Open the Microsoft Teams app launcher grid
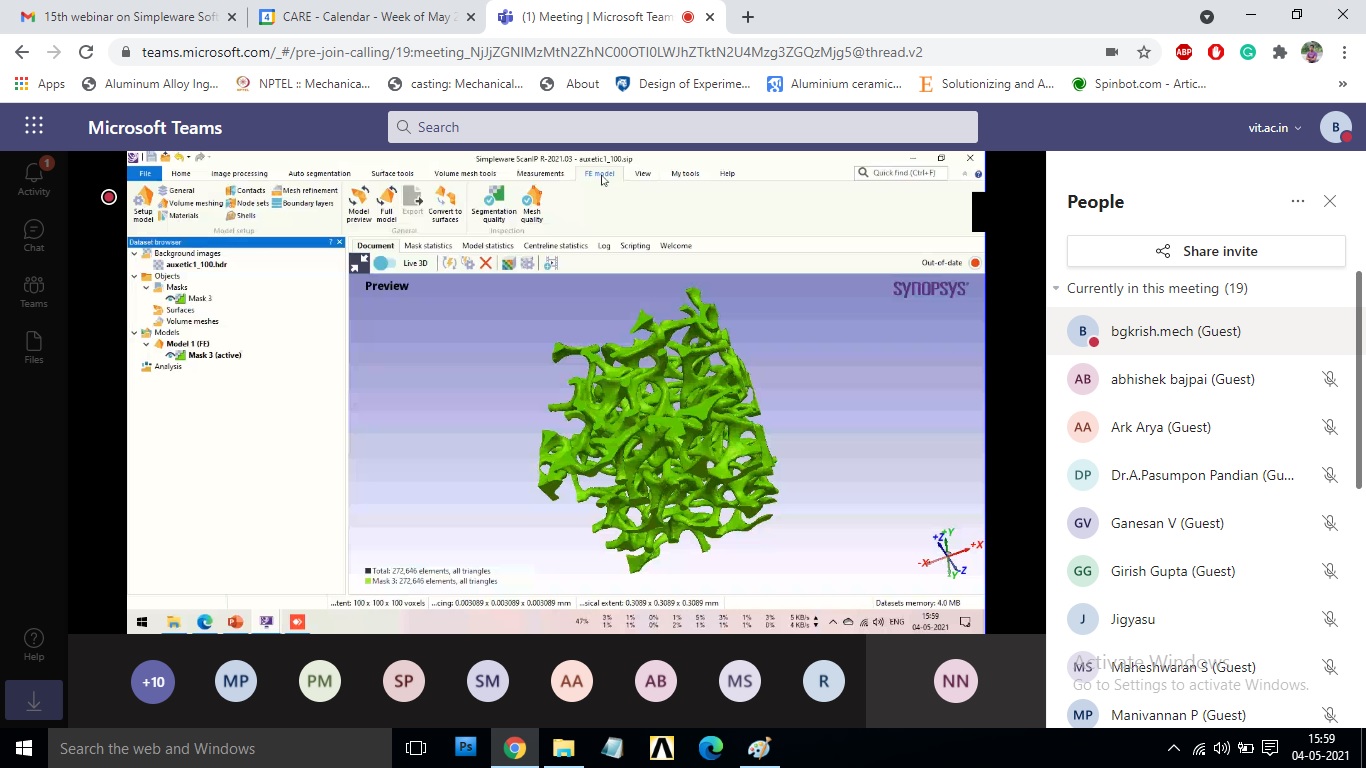Screen dimensions: 1366x768 (34, 126)
